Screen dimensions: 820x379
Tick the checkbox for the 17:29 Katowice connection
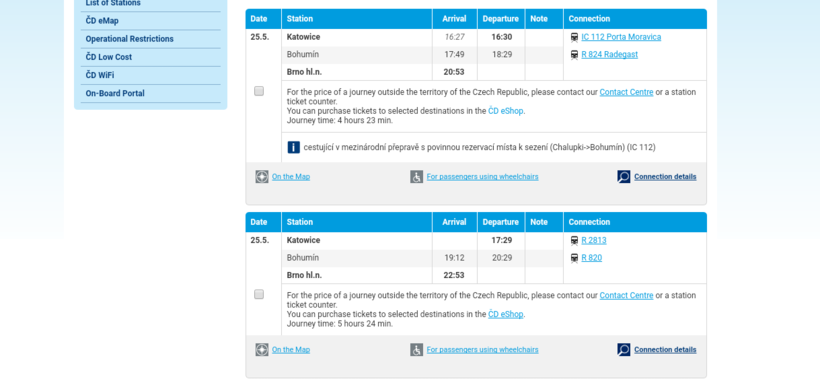259,294
